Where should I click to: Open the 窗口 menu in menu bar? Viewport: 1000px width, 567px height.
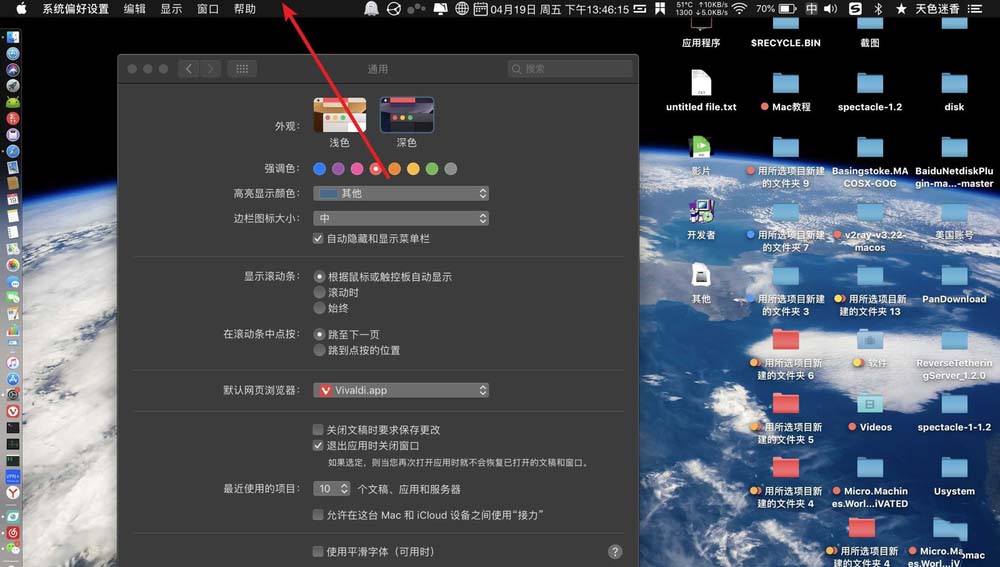point(208,9)
